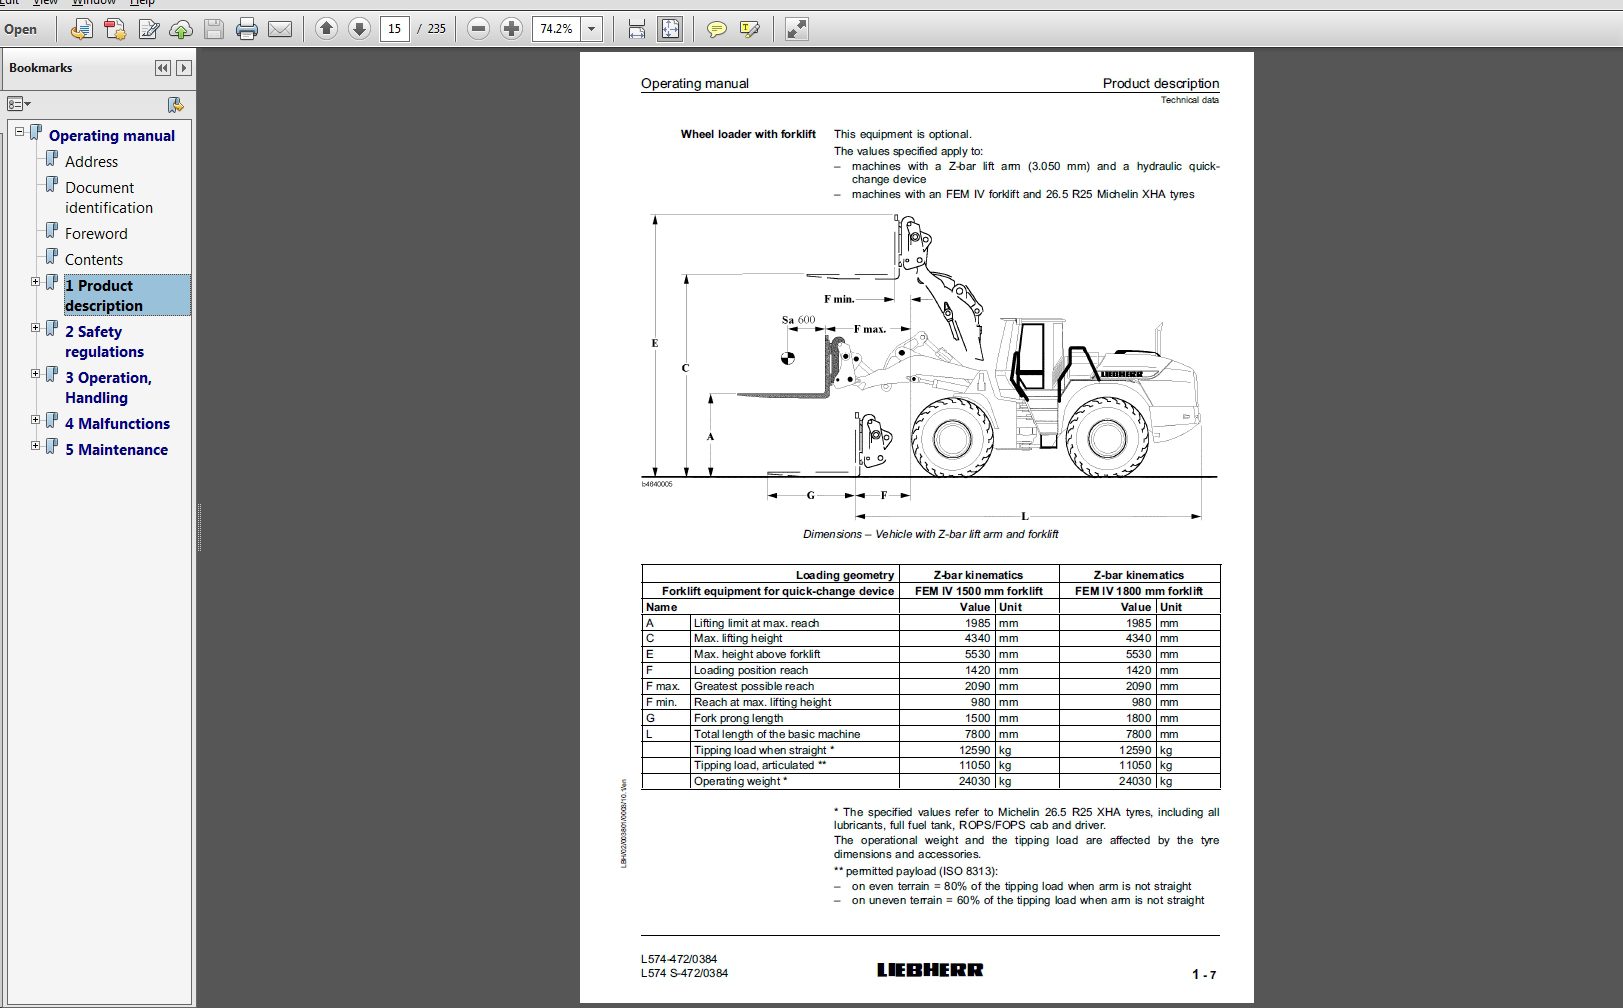Click the Open button in the toolbar
This screenshot has height=1008, width=1623.
click(x=20, y=29)
